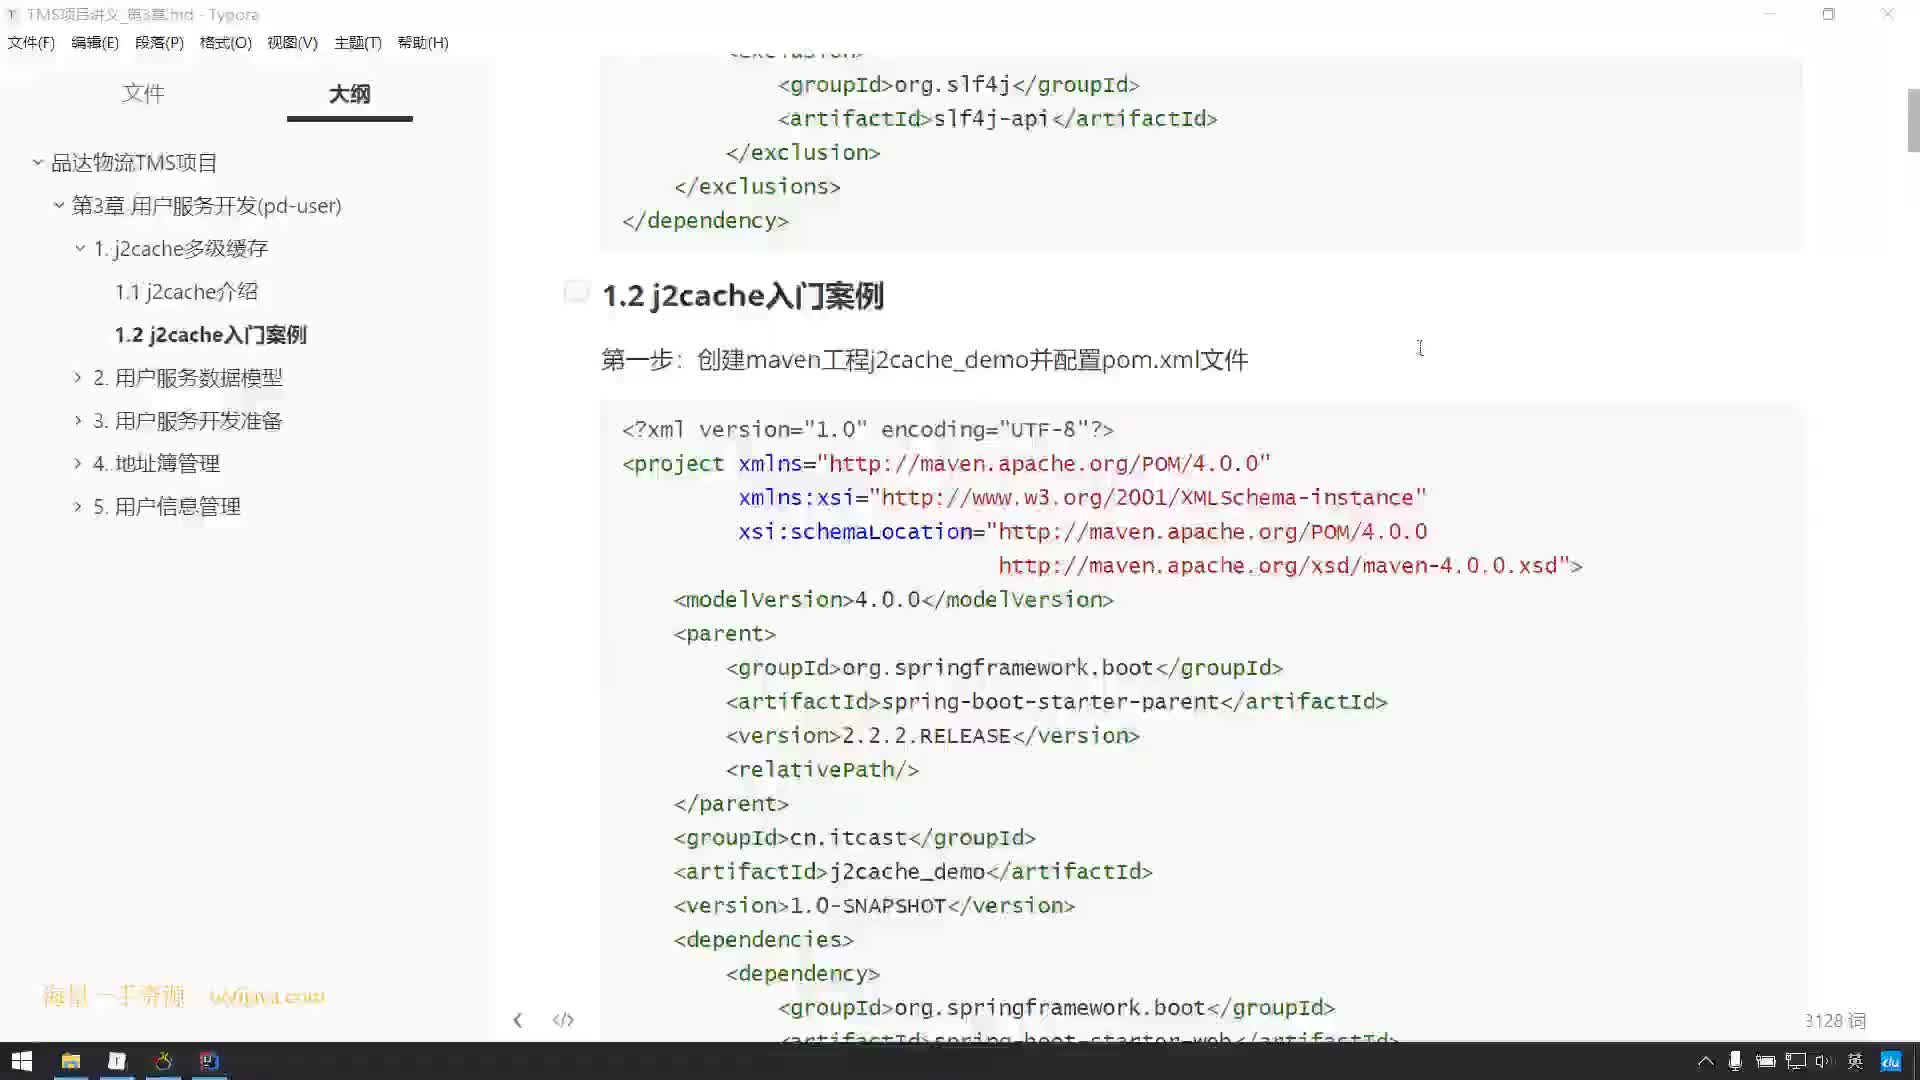Restore the Typora window size
The height and width of the screenshot is (1080, 1920).
pos(1828,14)
